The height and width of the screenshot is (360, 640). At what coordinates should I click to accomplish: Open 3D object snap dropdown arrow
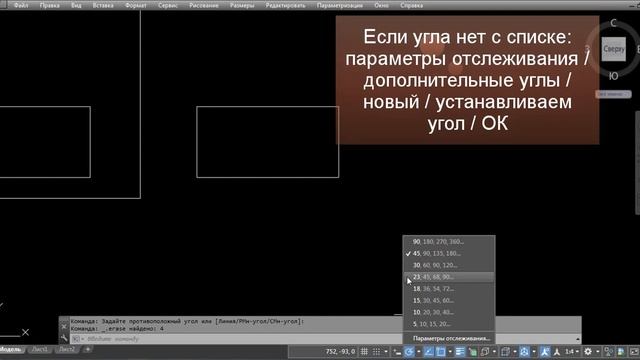pos(515,351)
